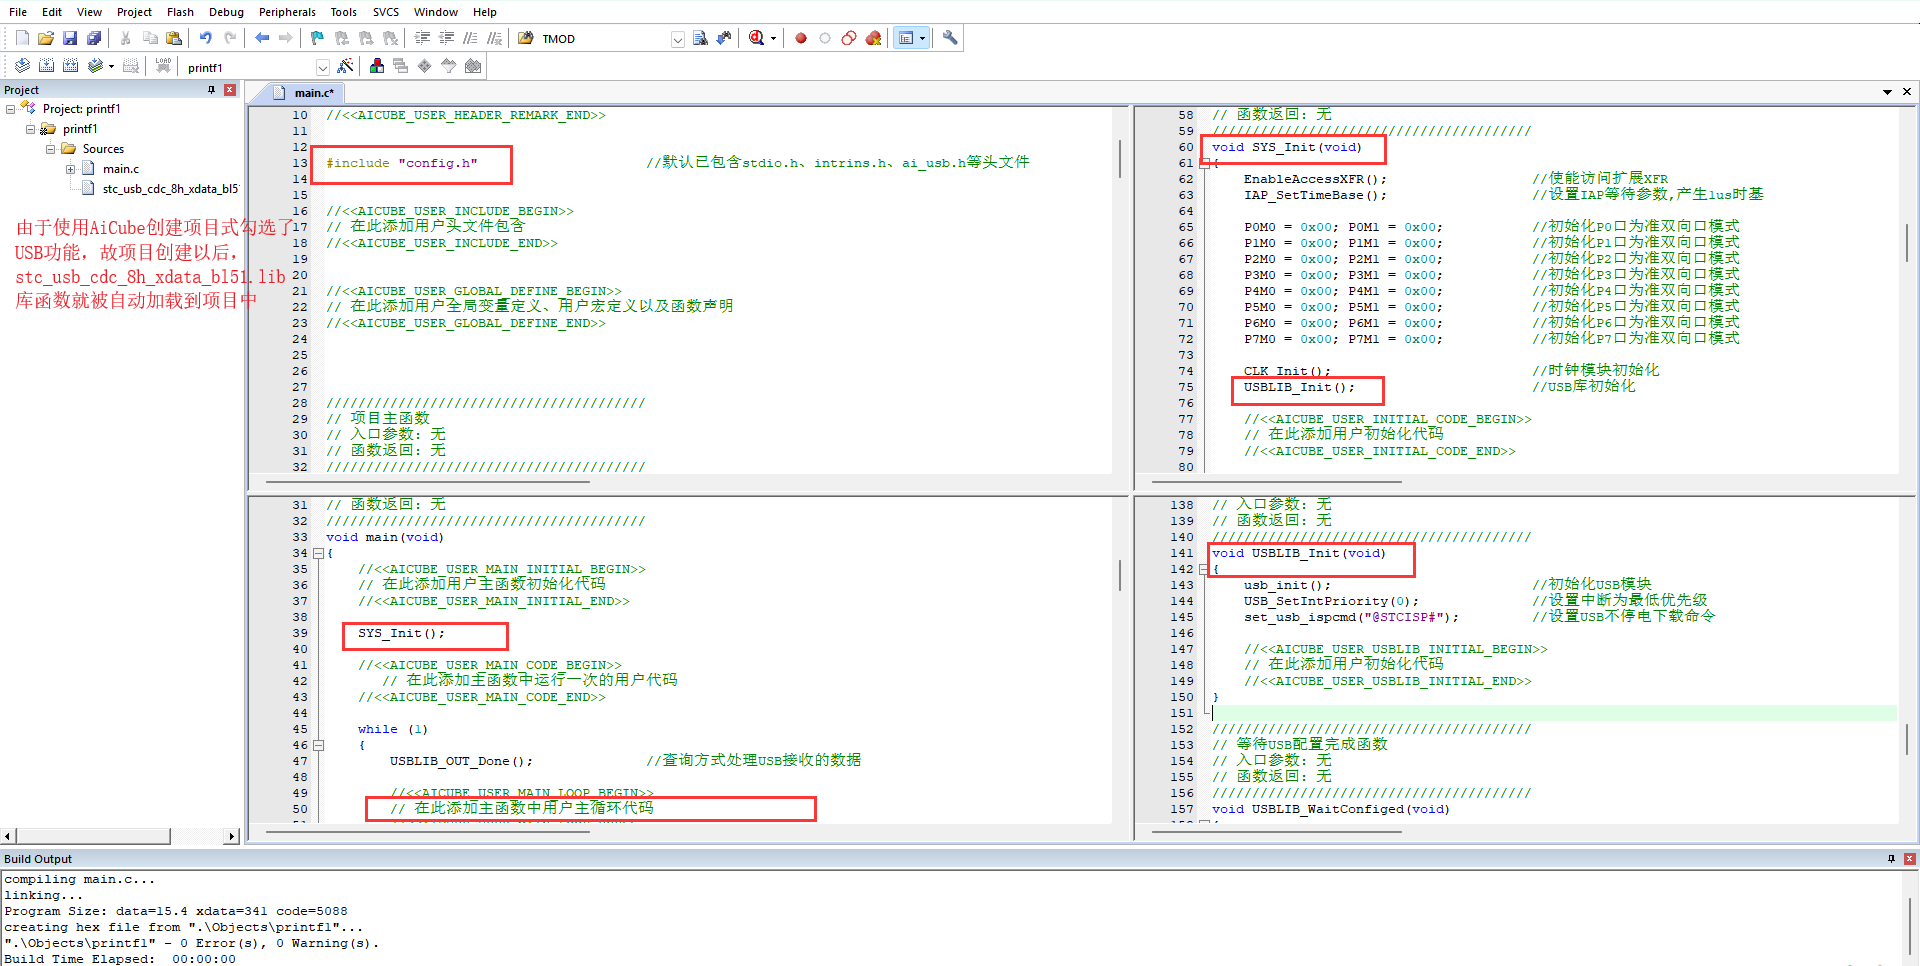The image size is (1920, 966).
Task: Click in the TMOD find text field
Action: tap(604, 39)
